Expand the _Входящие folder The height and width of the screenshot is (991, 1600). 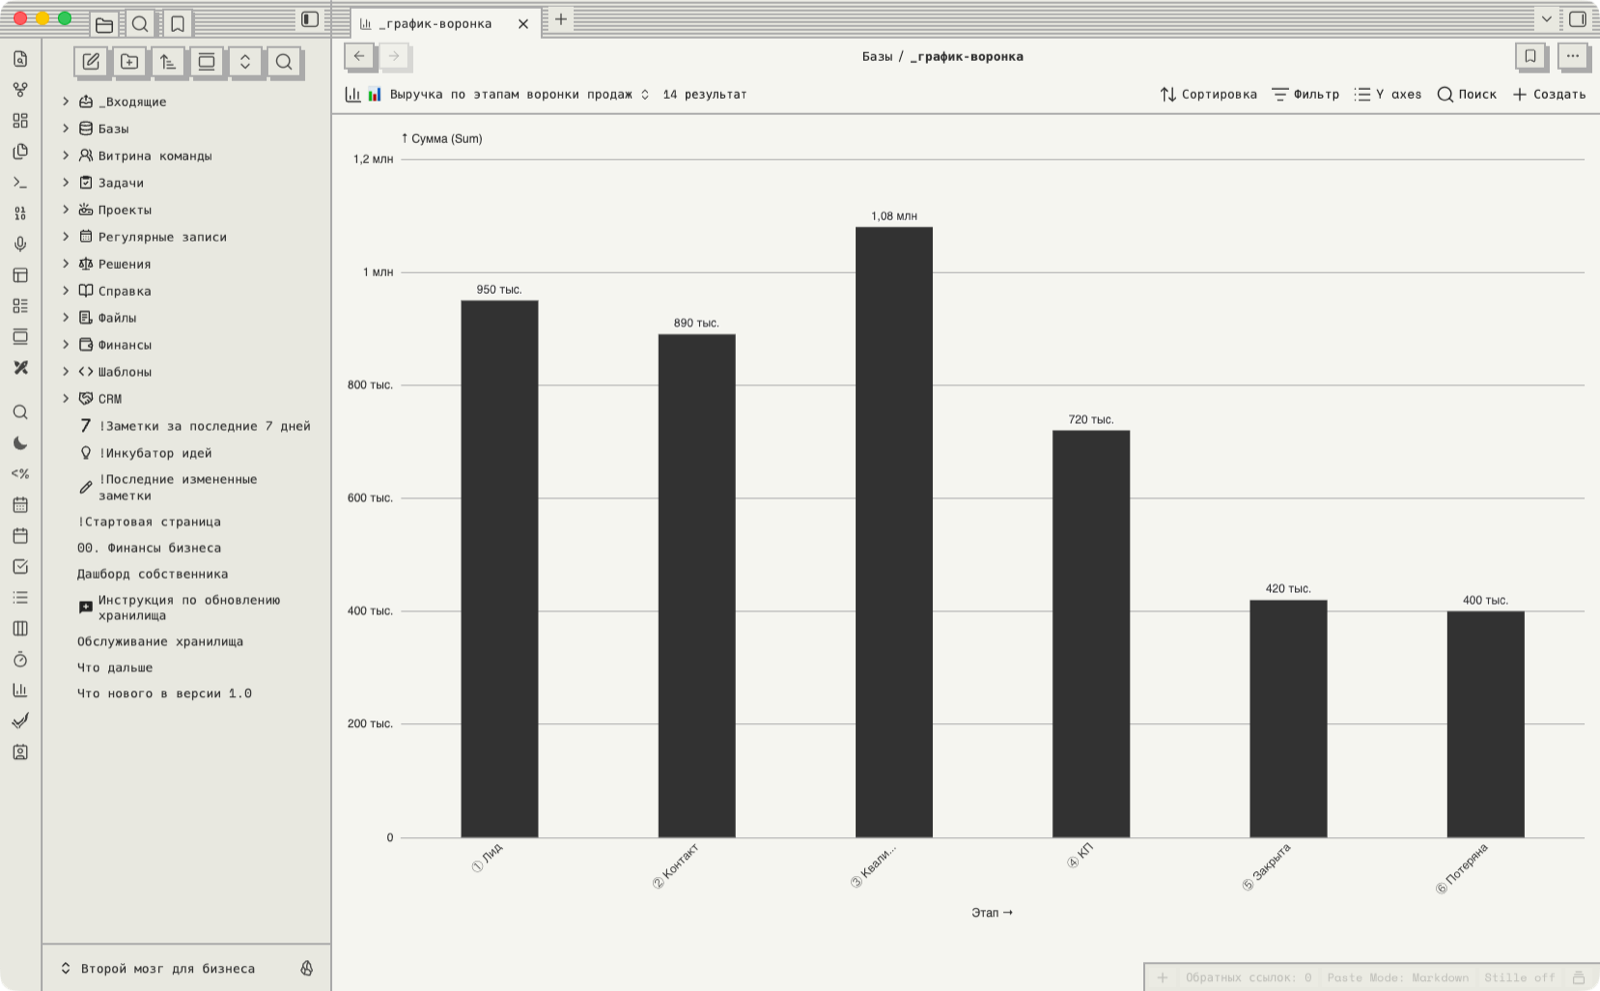tap(66, 102)
